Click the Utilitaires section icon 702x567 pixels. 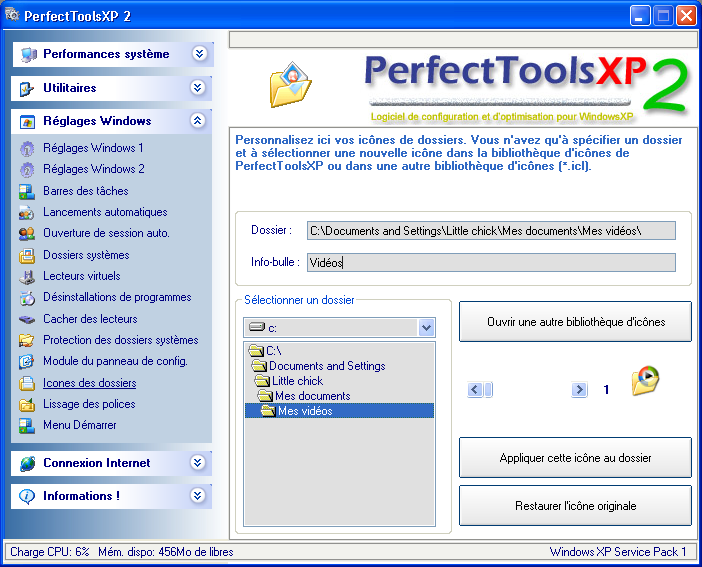(x=26, y=88)
